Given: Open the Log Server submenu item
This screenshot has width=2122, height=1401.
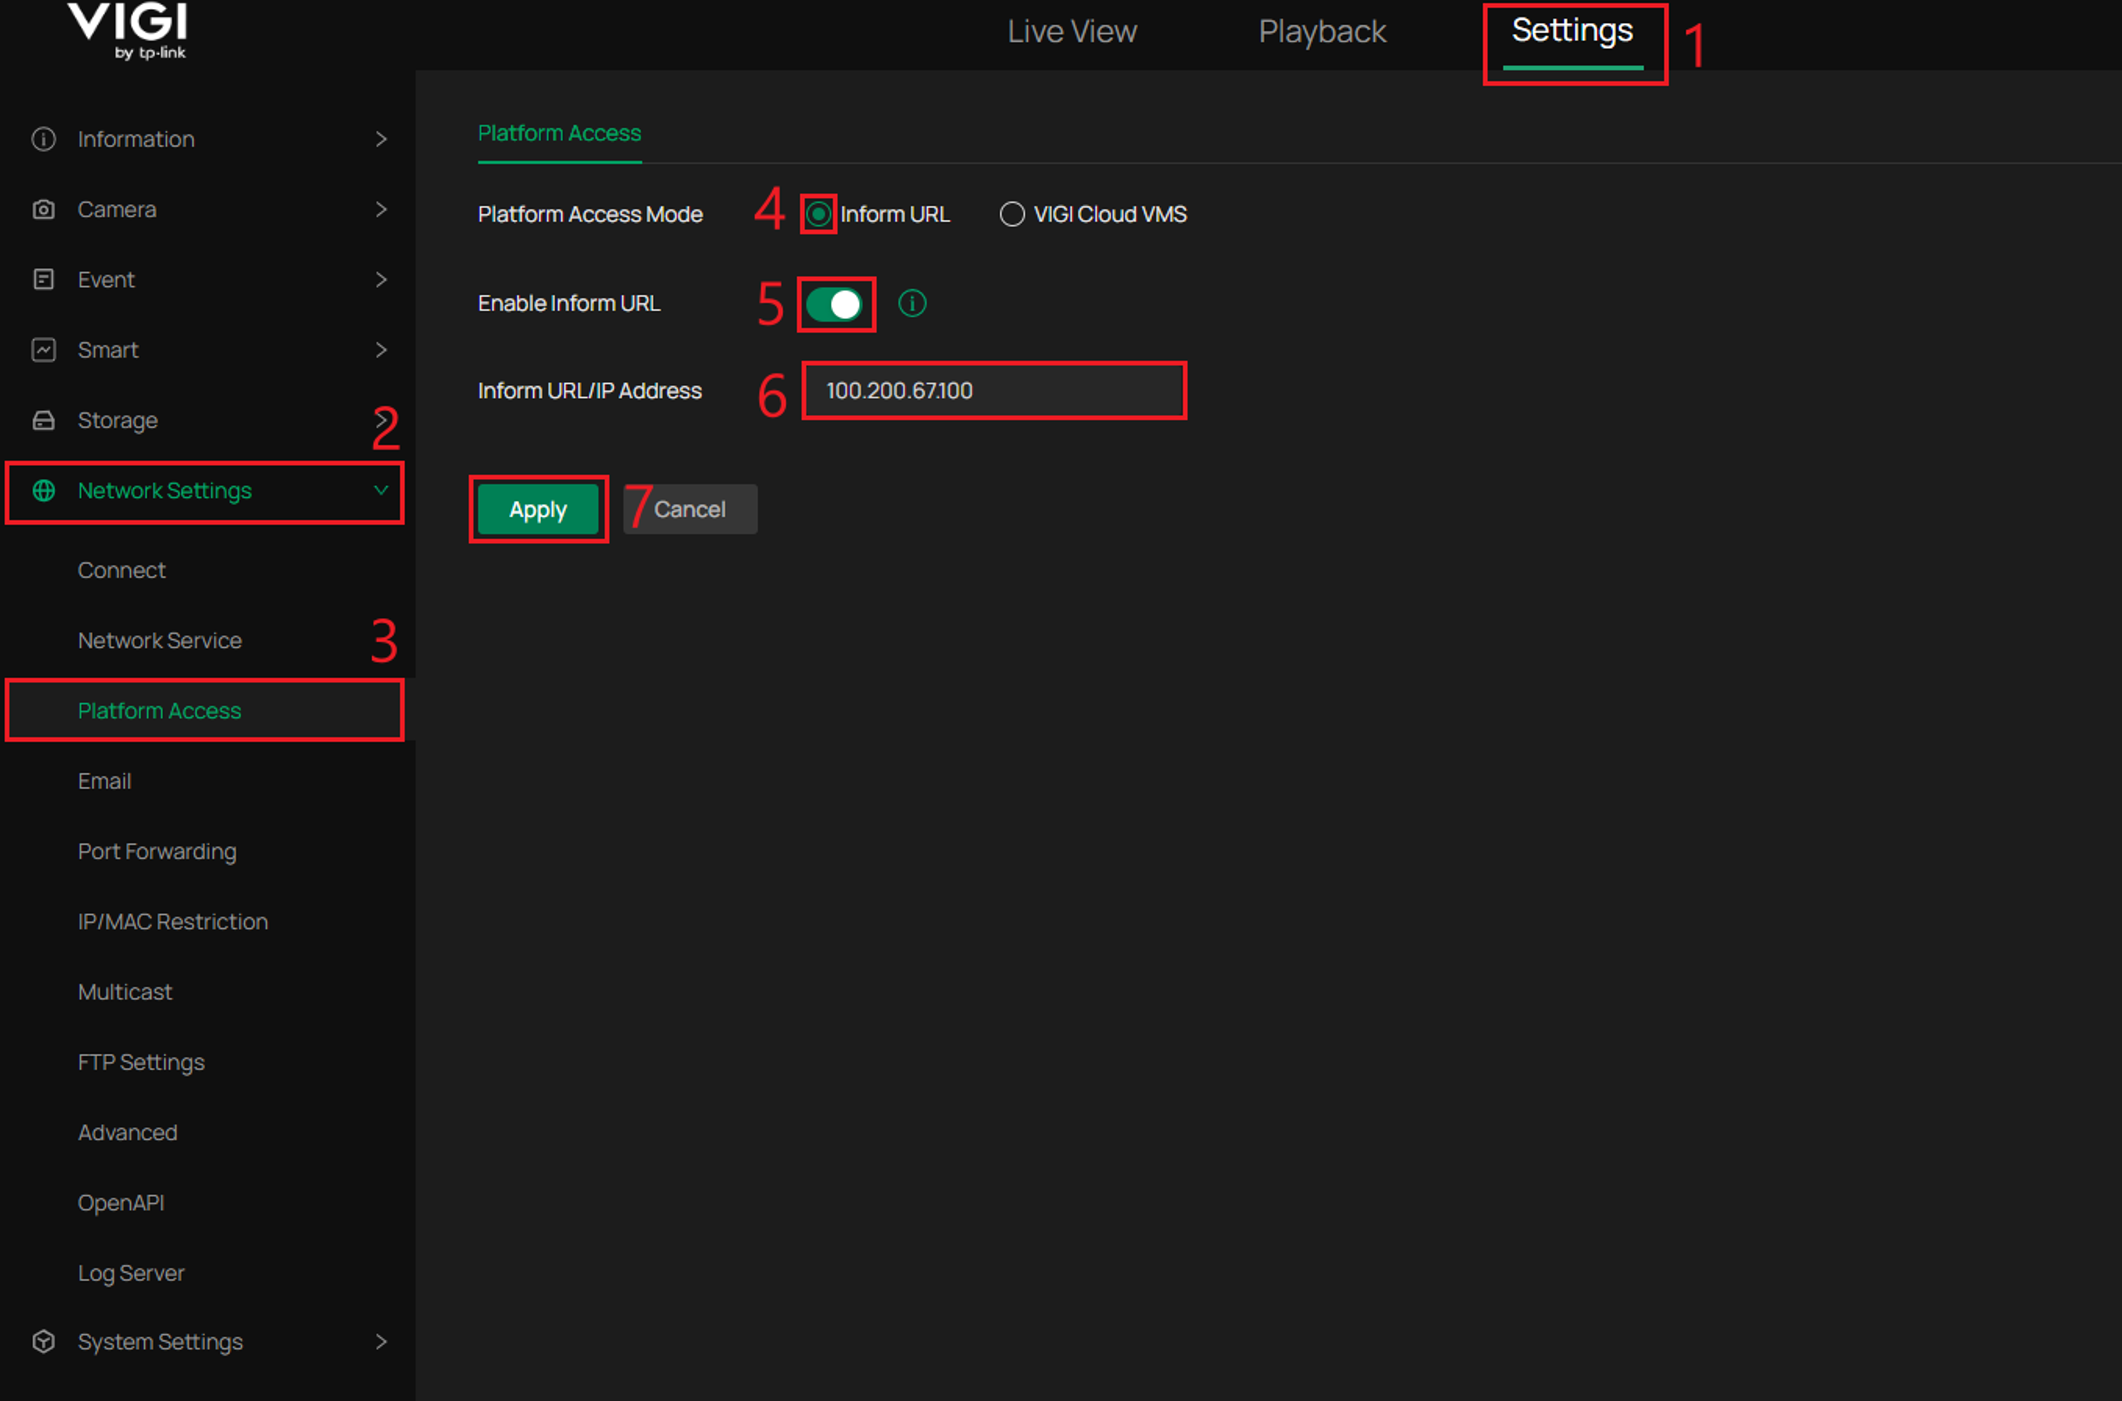Looking at the screenshot, I should [x=131, y=1273].
